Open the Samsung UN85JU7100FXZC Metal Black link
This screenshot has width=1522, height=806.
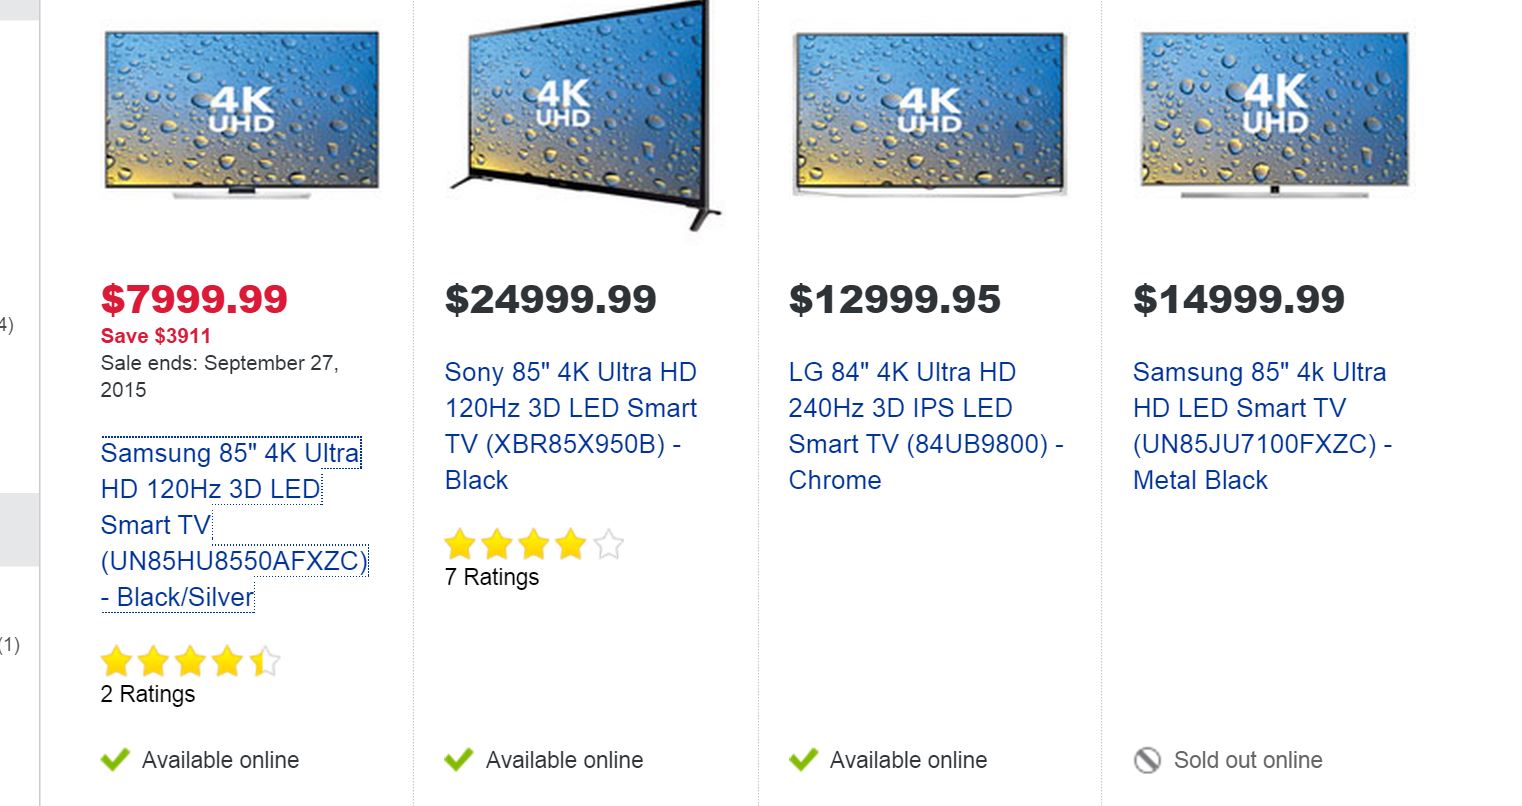(x=1262, y=426)
